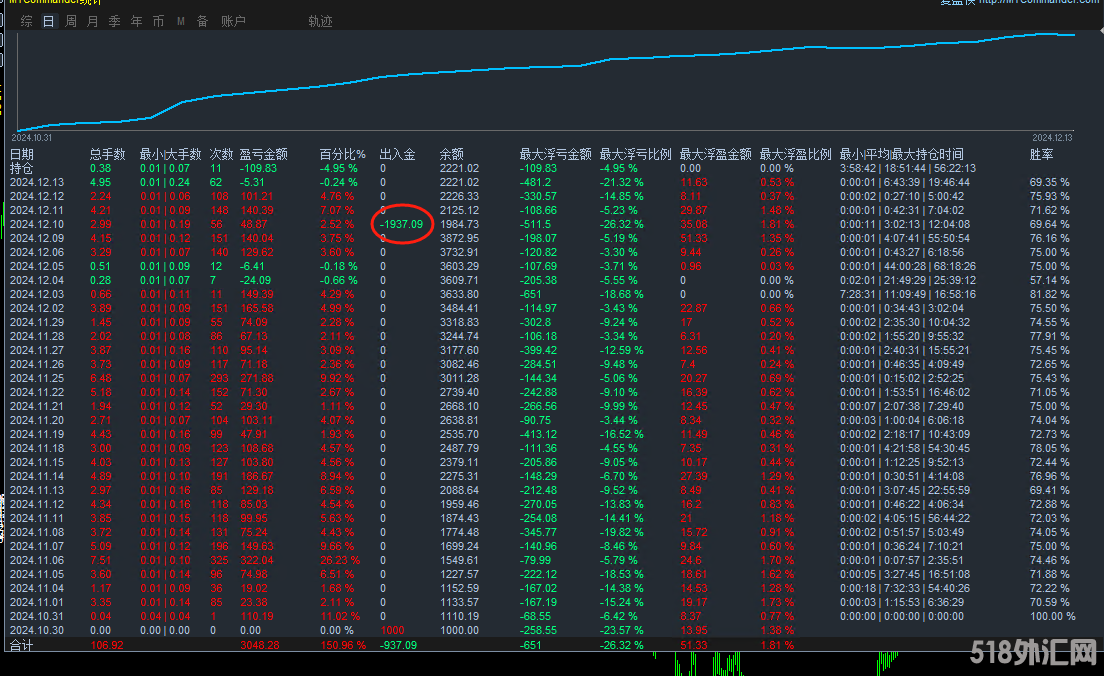
Task: Click the 盈亏金额 column header
Action: pyautogui.click(x=264, y=154)
